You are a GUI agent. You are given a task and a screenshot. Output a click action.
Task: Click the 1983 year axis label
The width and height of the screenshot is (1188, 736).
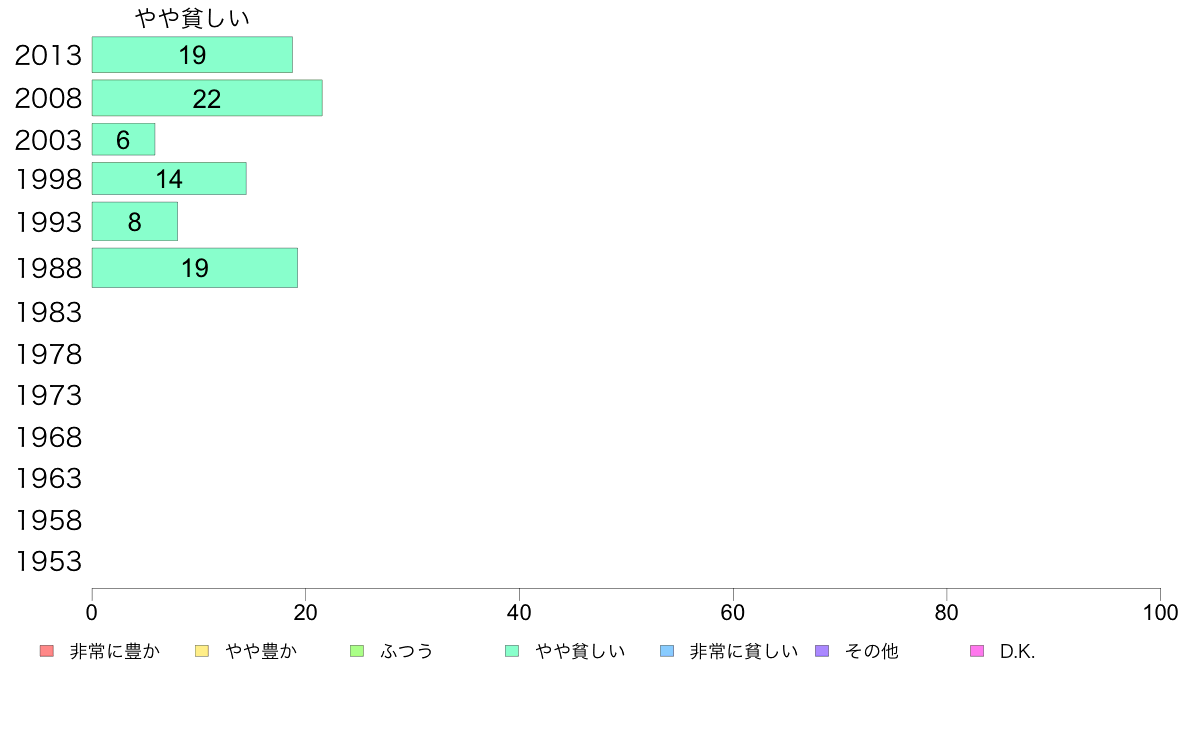pyautogui.click(x=48, y=312)
